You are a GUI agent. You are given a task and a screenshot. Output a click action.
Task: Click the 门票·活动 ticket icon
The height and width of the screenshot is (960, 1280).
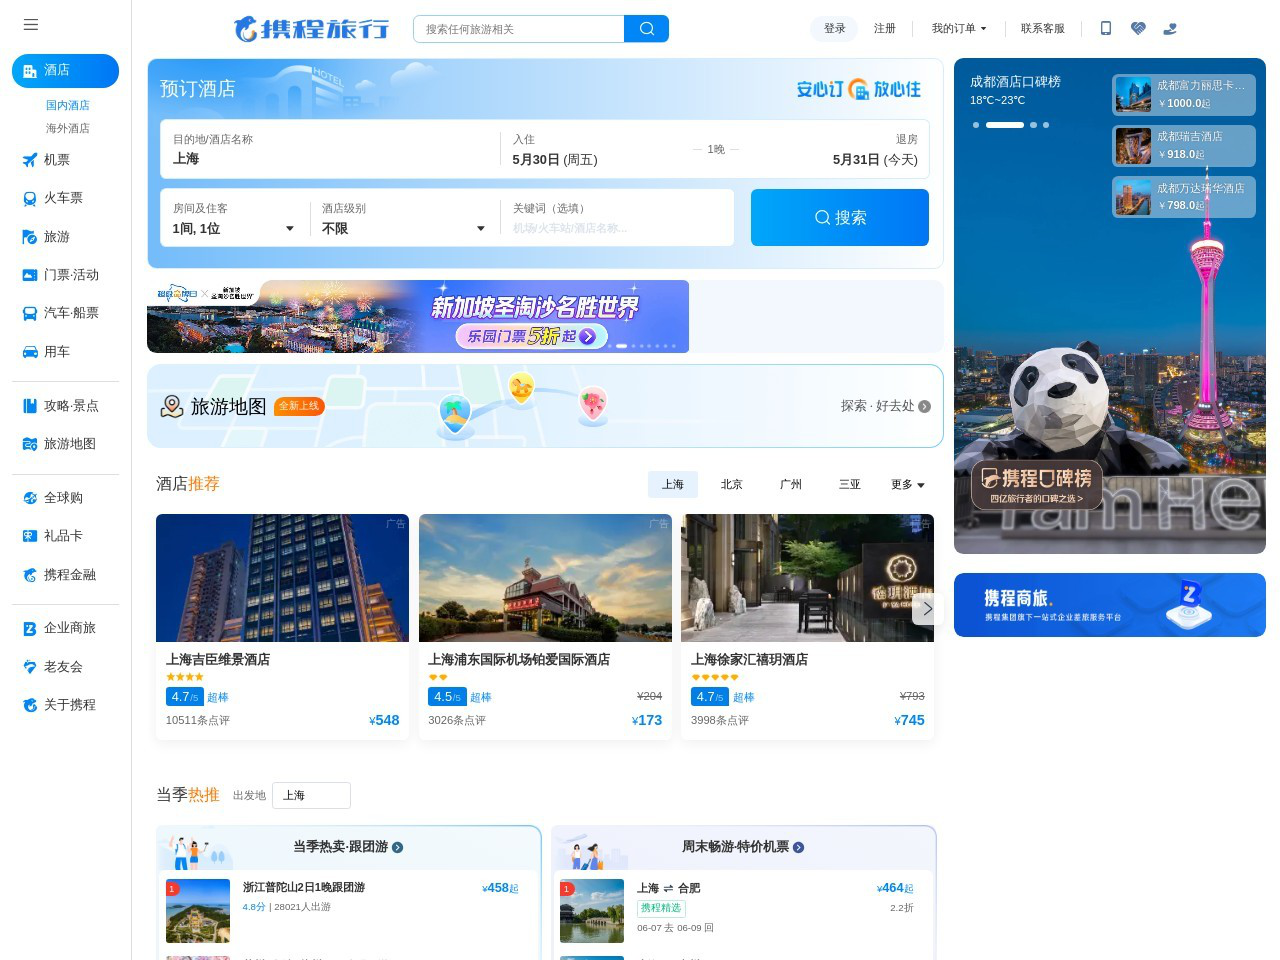pos(30,275)
